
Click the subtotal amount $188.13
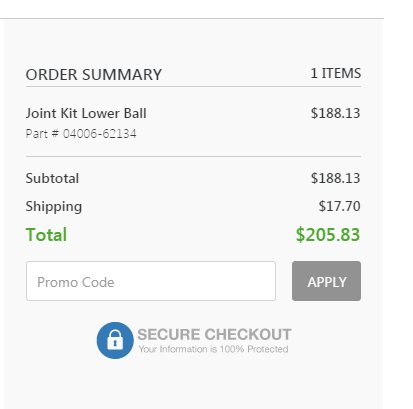click(335, 178)
